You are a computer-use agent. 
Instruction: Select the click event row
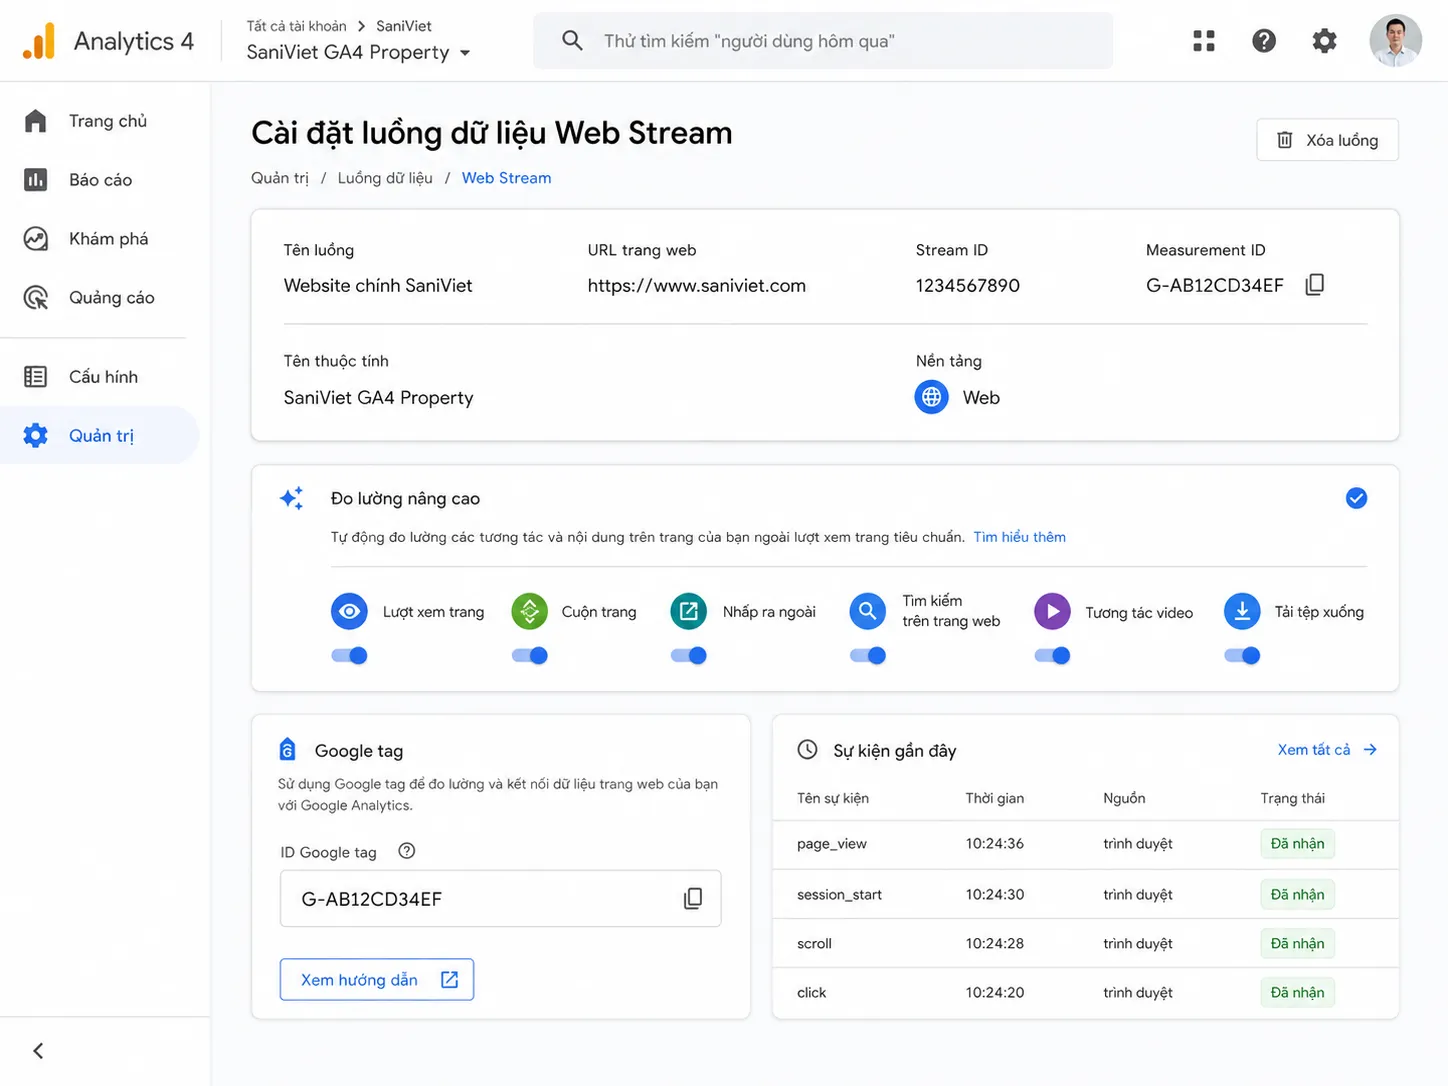1085,992
